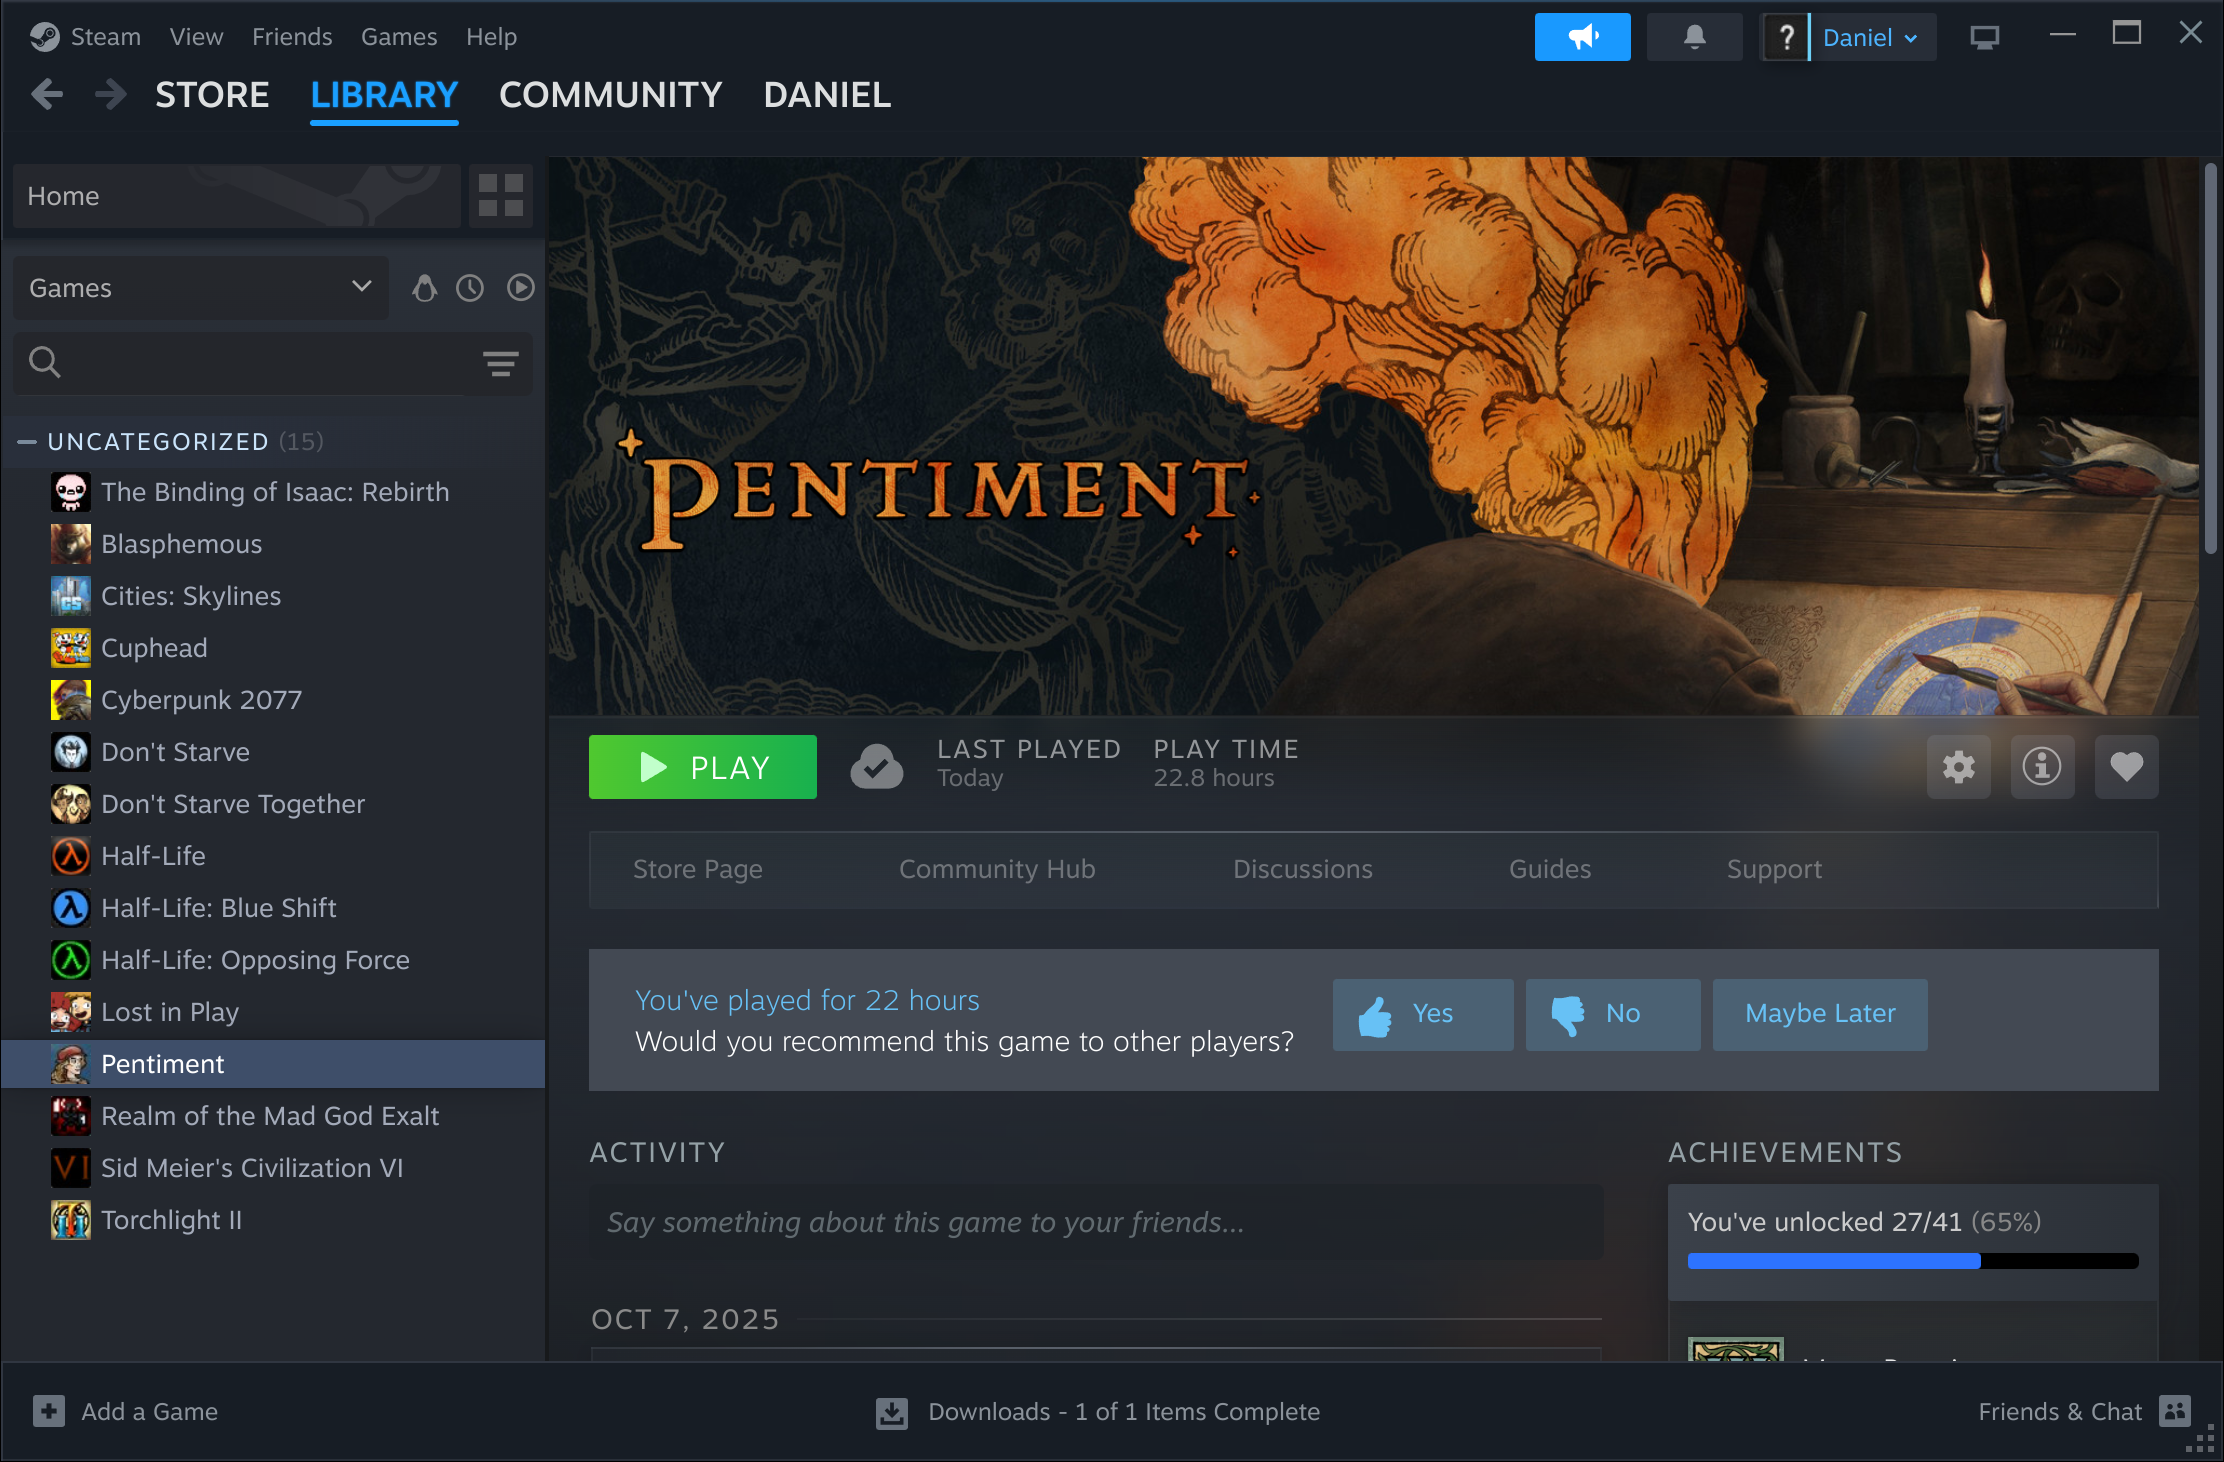Open the Support link
This screenshot has height=1462, width=2224.
click(x=1774, y=869)
